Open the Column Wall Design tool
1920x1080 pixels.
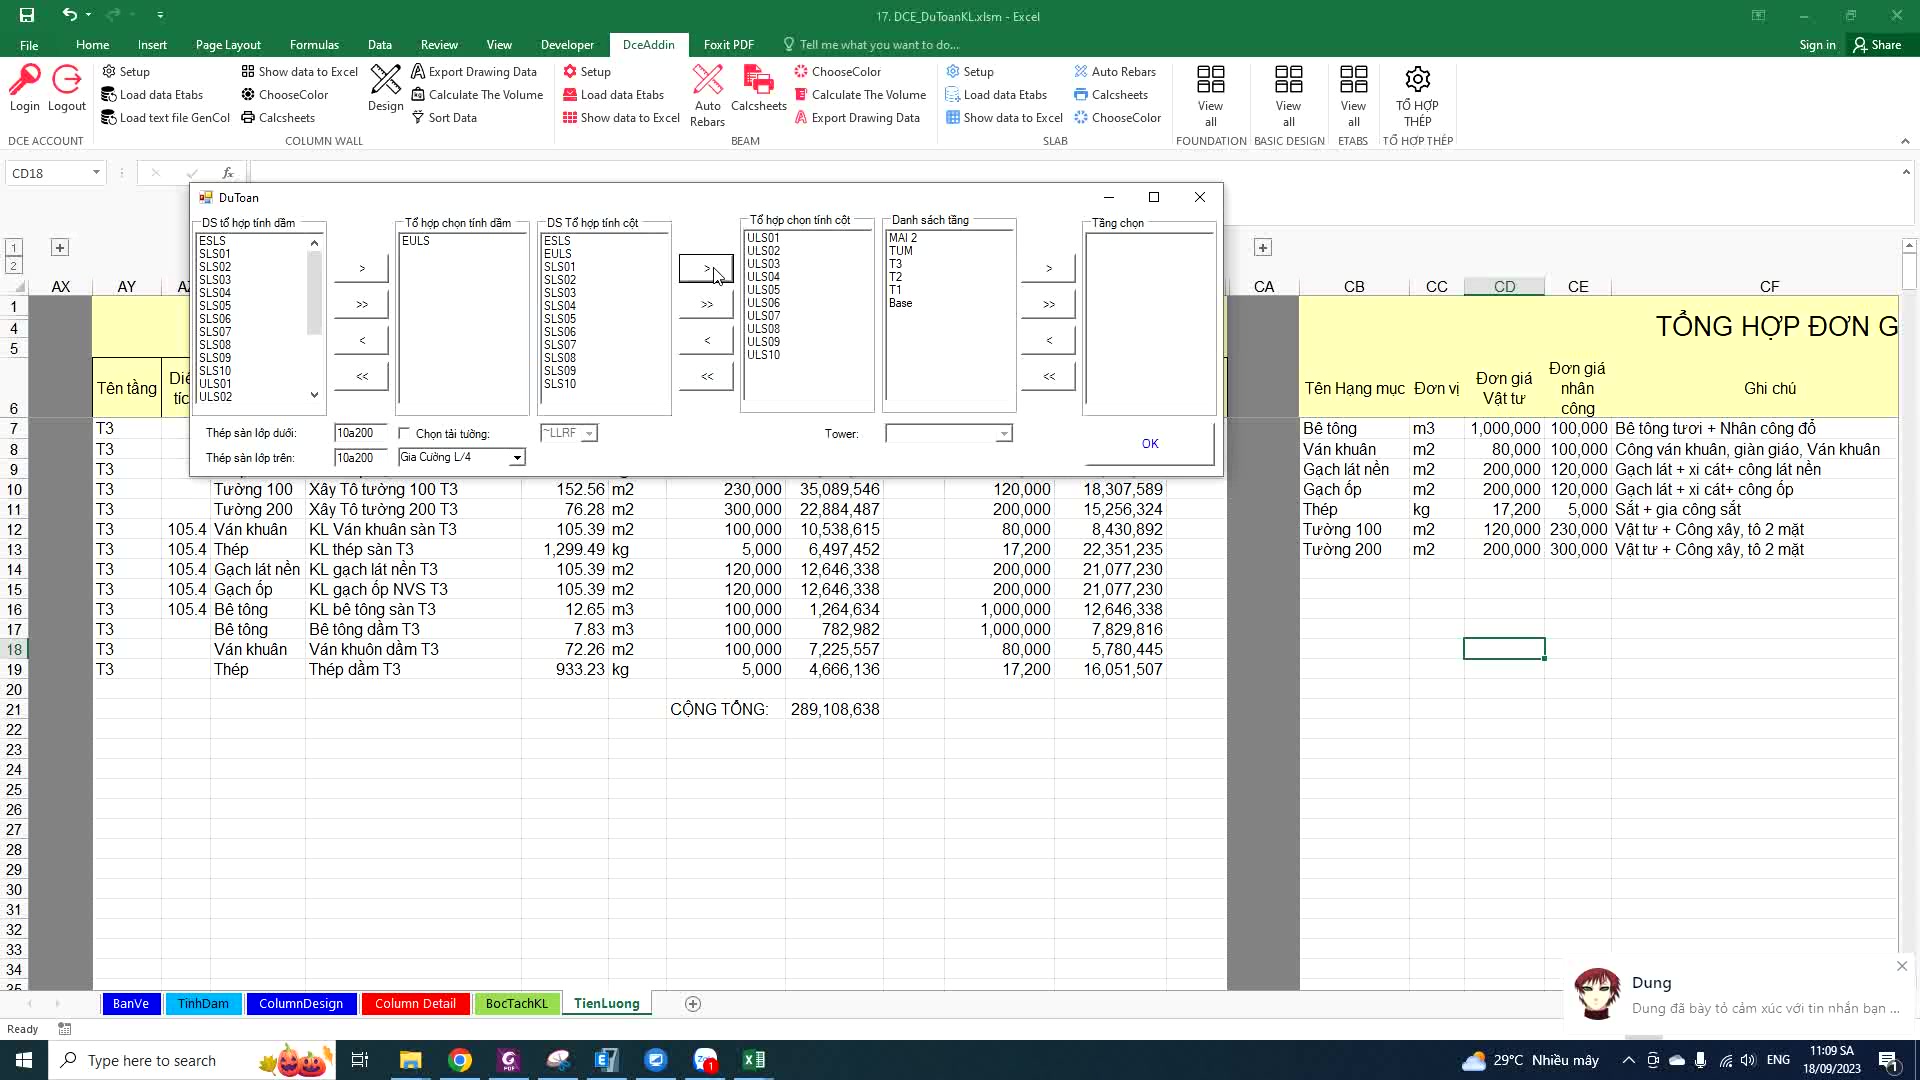(x=385, y=88)
